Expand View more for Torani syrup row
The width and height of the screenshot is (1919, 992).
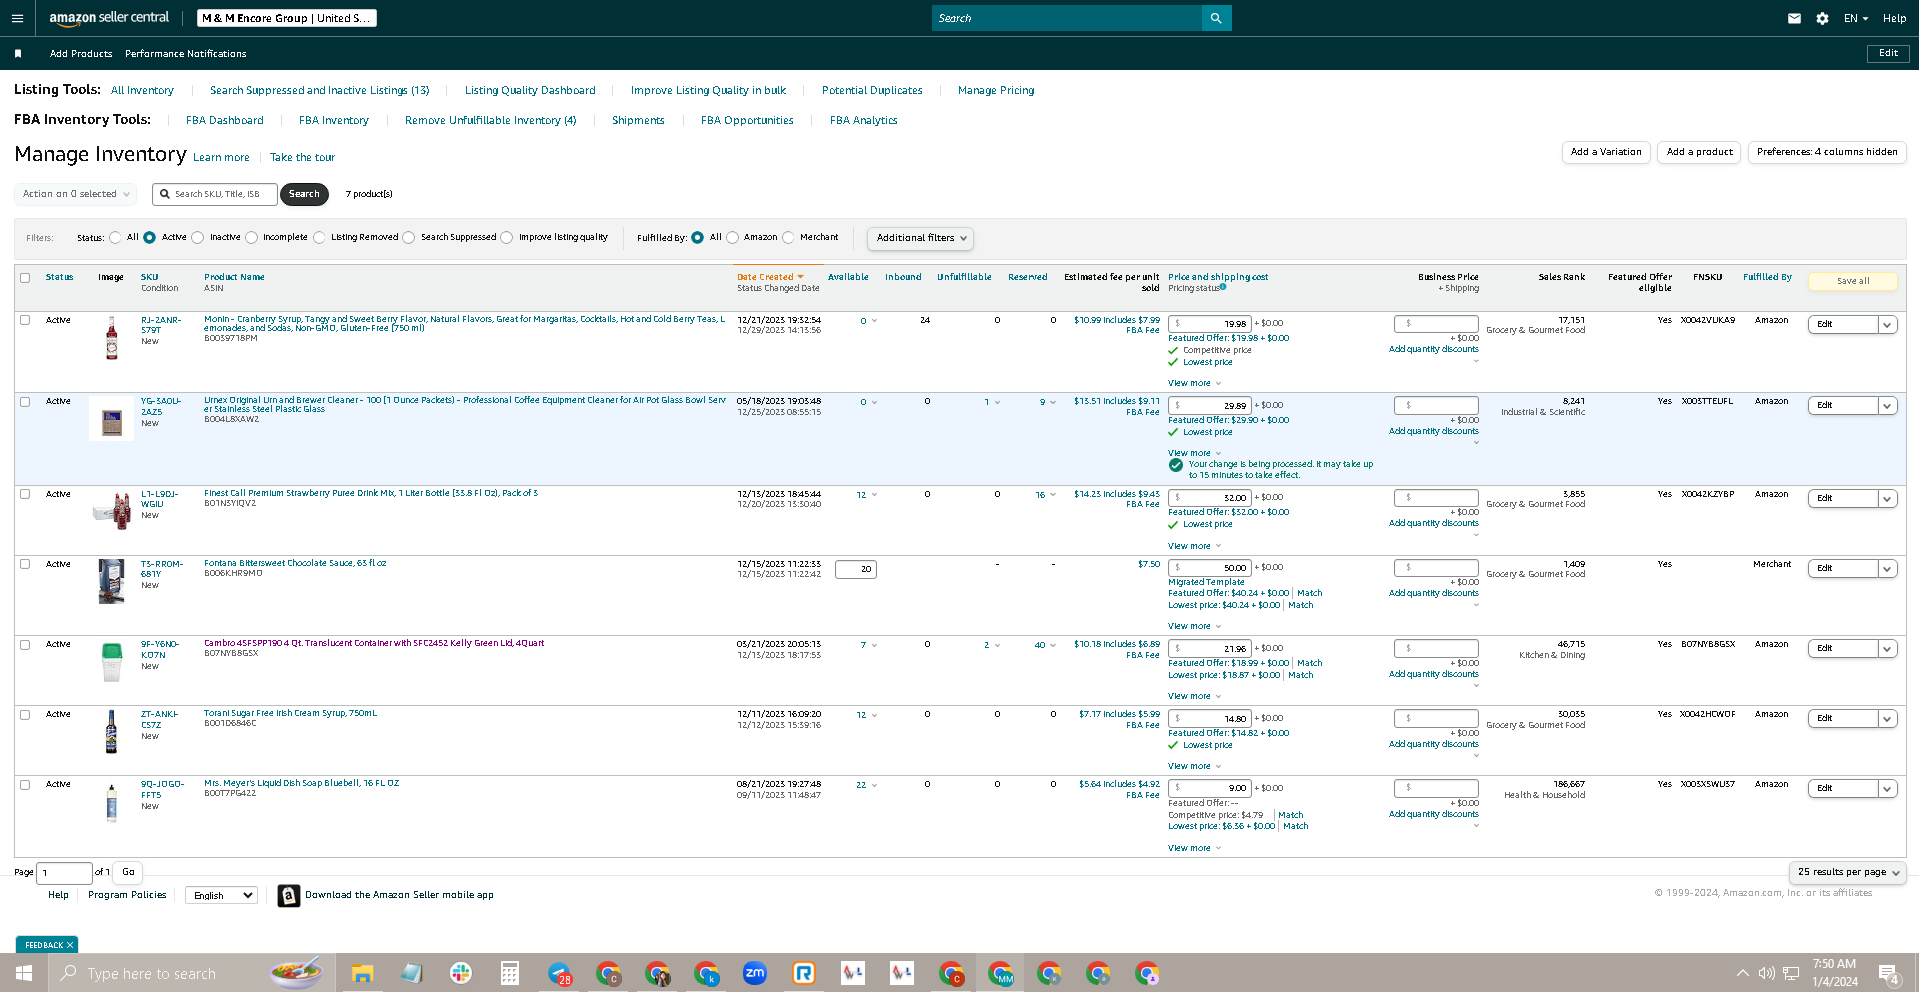pos(1194,766)
